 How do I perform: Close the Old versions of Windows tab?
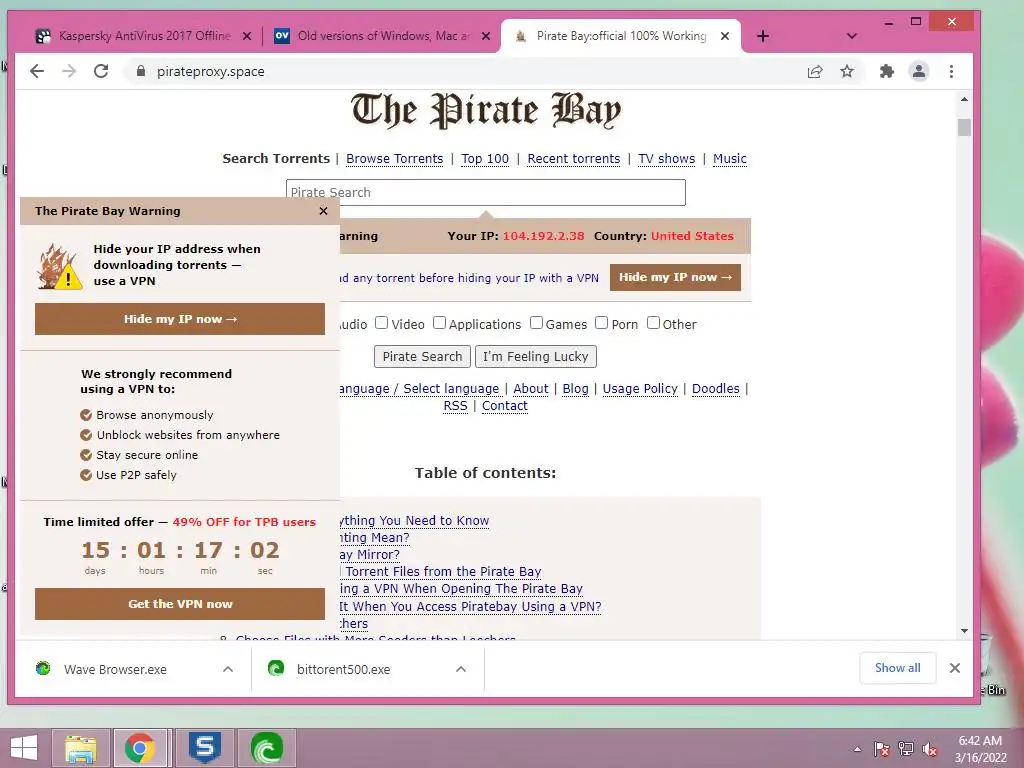click(x=486, y=36)
